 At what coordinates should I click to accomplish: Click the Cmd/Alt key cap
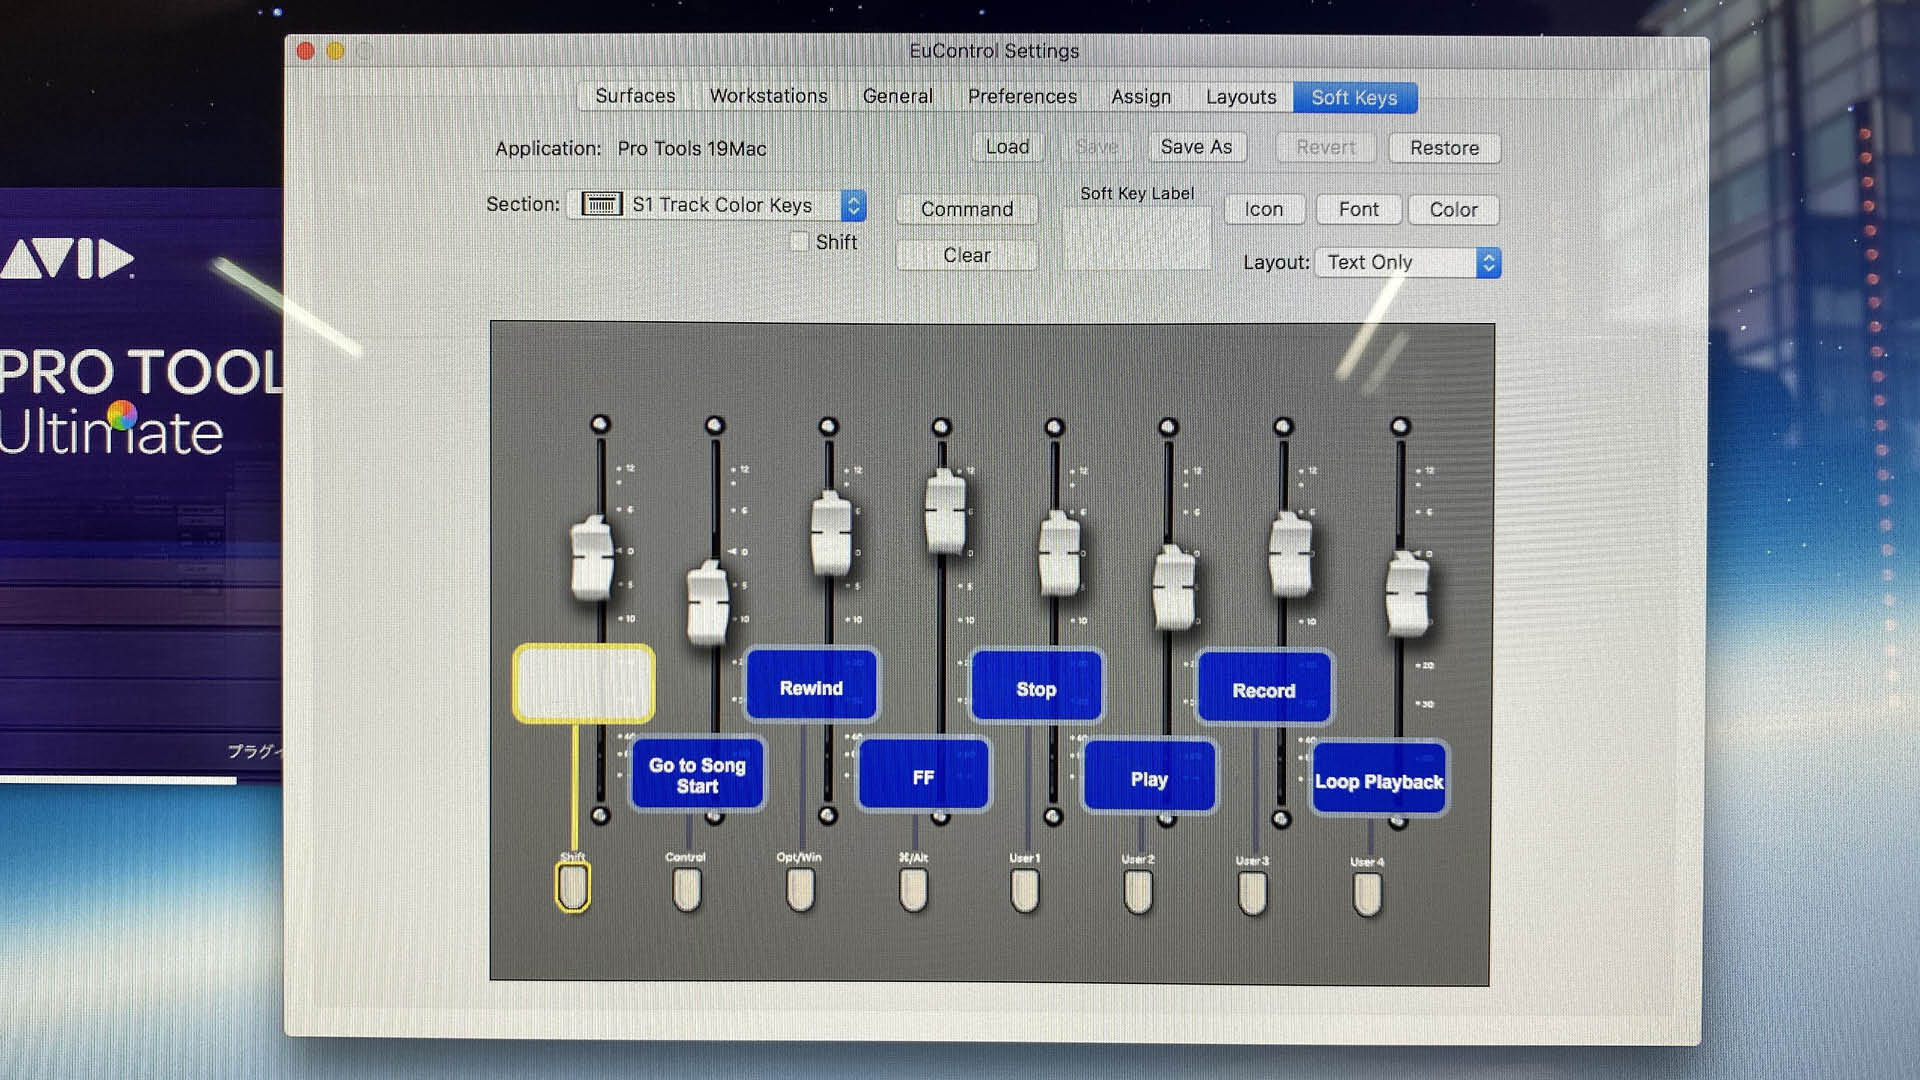[x=913, y=890]
